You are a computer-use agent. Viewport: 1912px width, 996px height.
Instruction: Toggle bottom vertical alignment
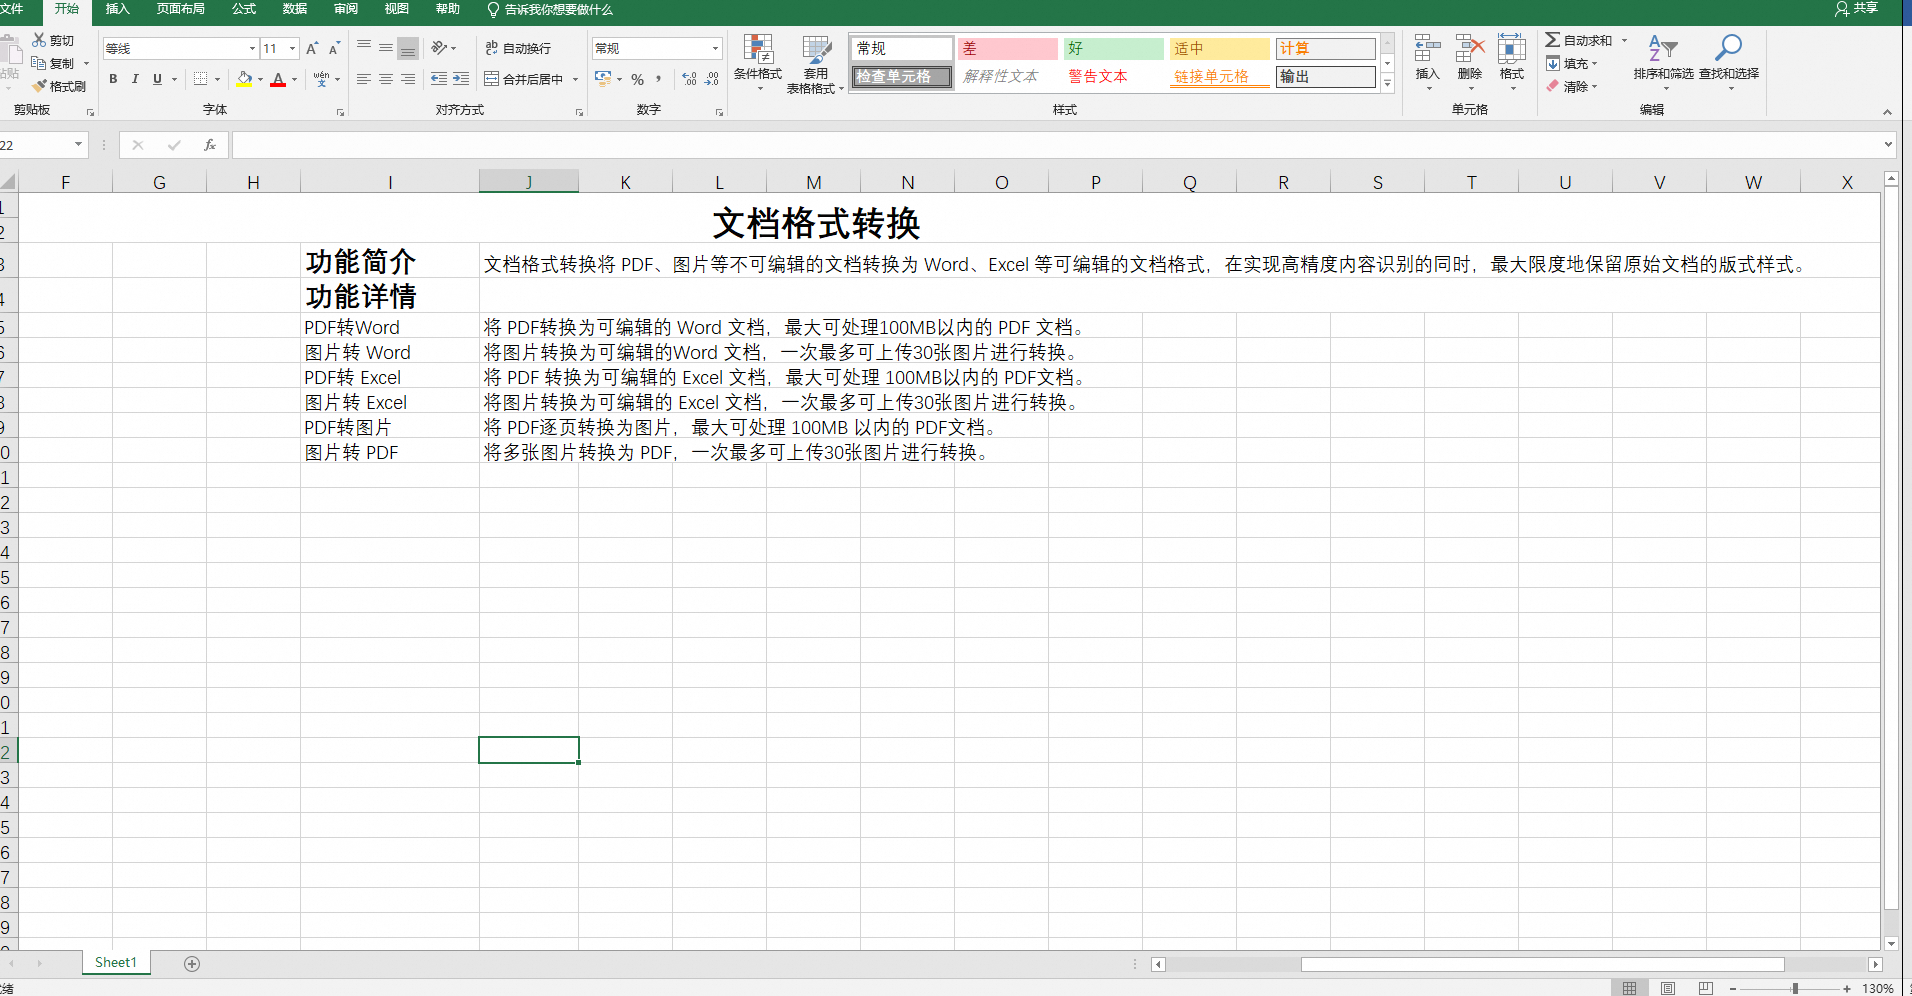click(x=408, y=48)
